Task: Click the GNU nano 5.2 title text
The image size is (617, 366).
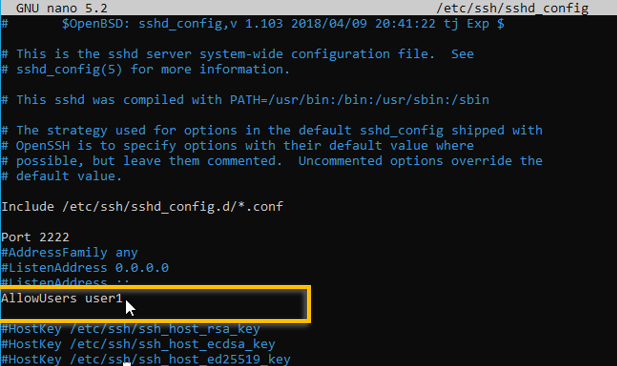Action: (62, 8)
